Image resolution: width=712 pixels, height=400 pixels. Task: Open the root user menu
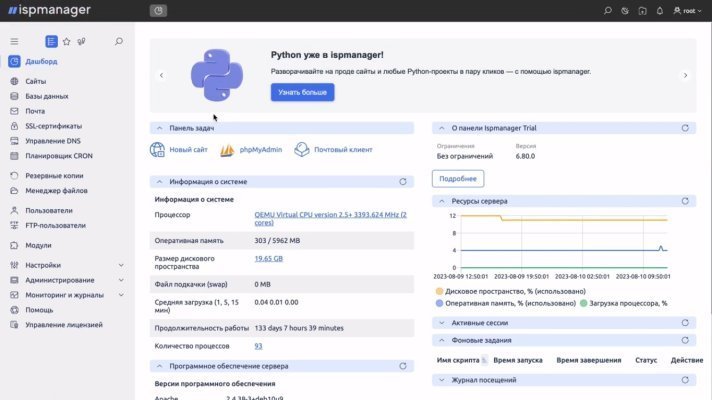click(687, 10)
